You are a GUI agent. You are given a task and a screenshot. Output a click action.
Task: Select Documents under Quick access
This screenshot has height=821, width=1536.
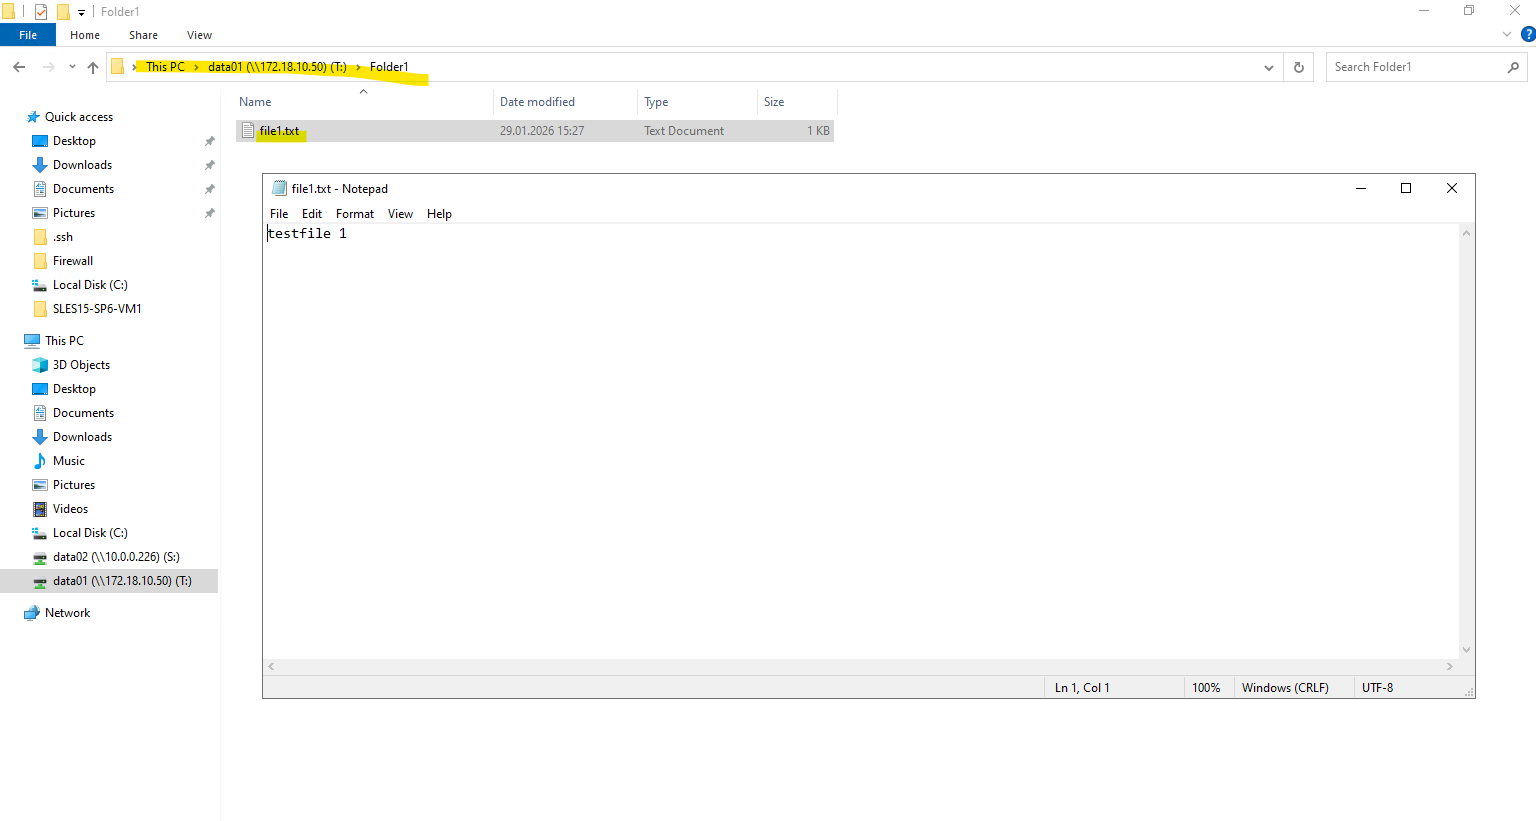pyautogui.click(x=83, y=189)
